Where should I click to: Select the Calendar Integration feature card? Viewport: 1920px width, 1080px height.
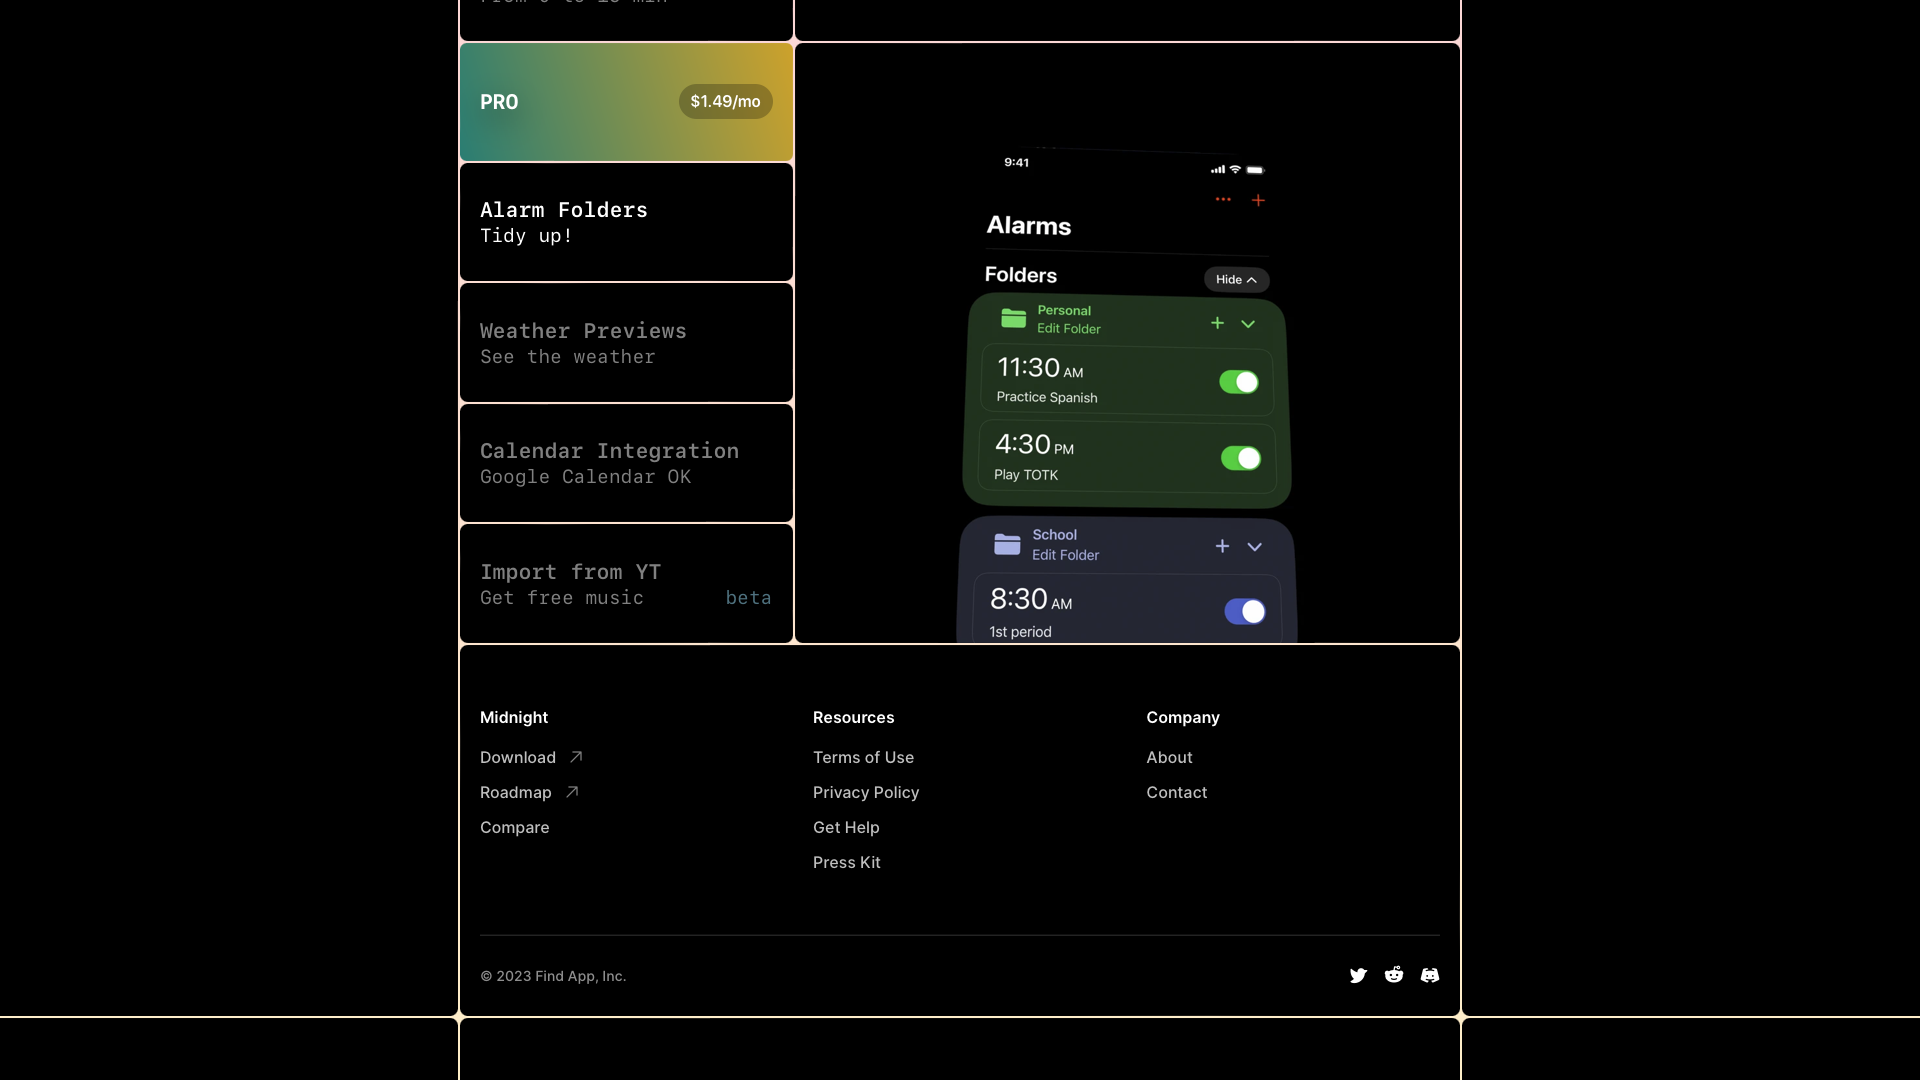[x=626, y=463]
